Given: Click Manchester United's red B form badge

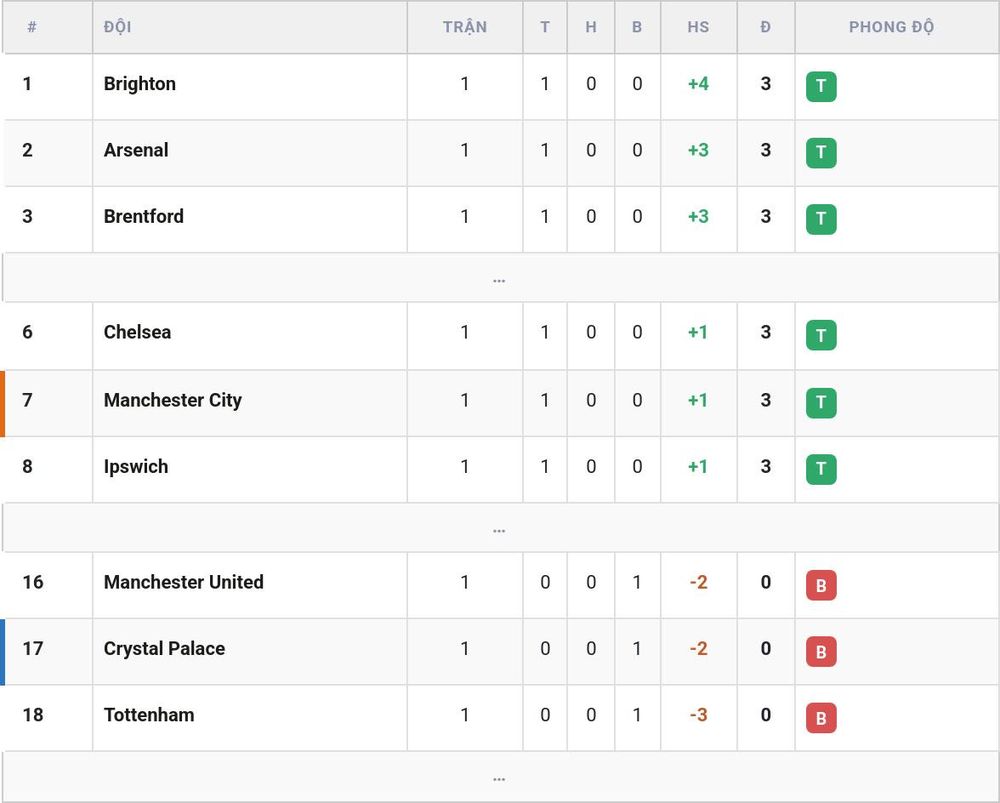Looking at the screenshot, I should (x=821, y=585).
